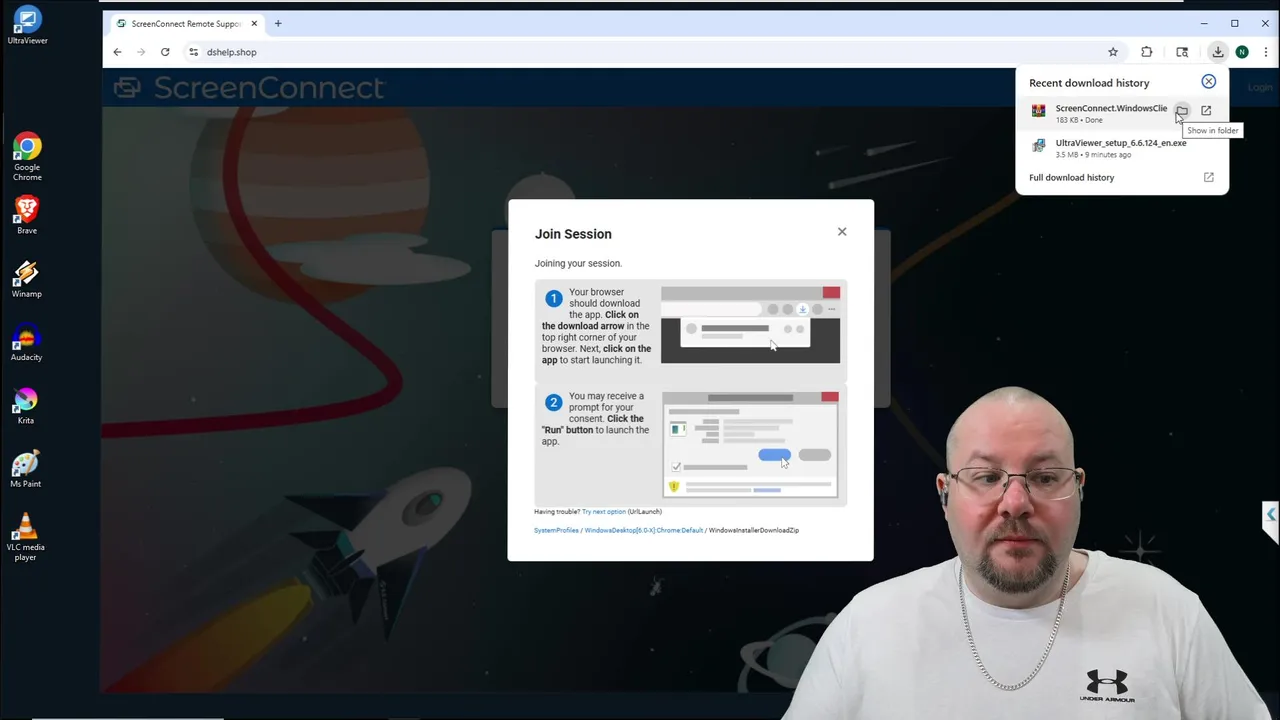Click Brave desktop shortcut

click(x=27, y=215)
